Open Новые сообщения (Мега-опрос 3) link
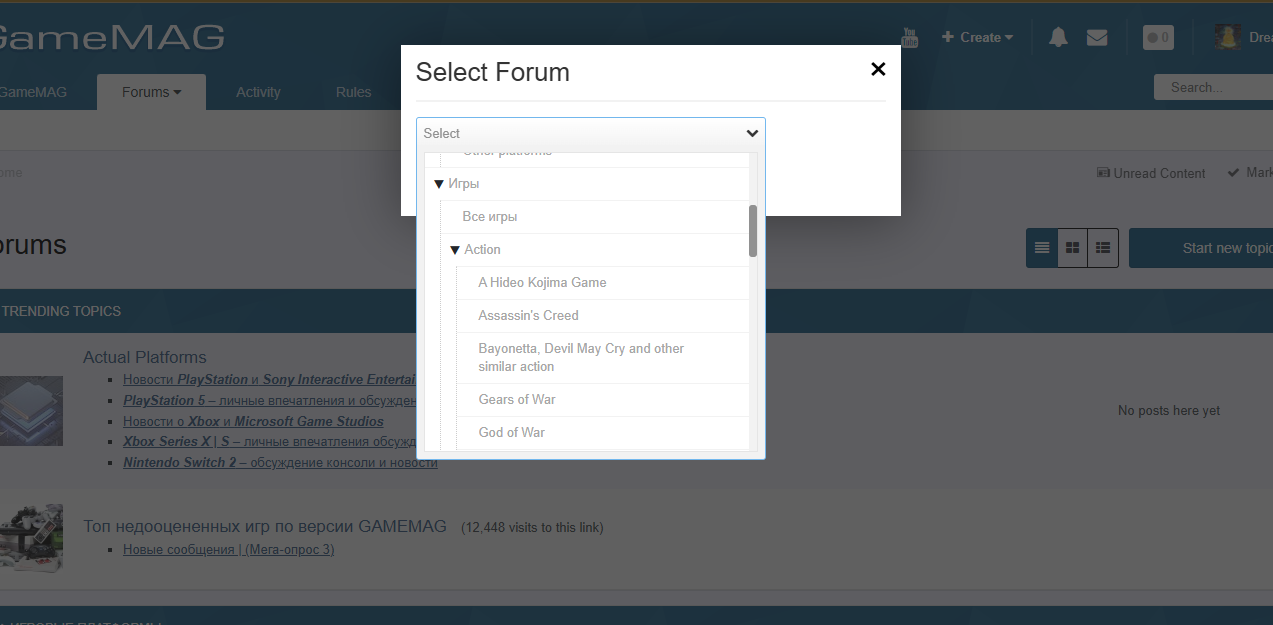1273x625 pixels. click(x=228, y=550)
